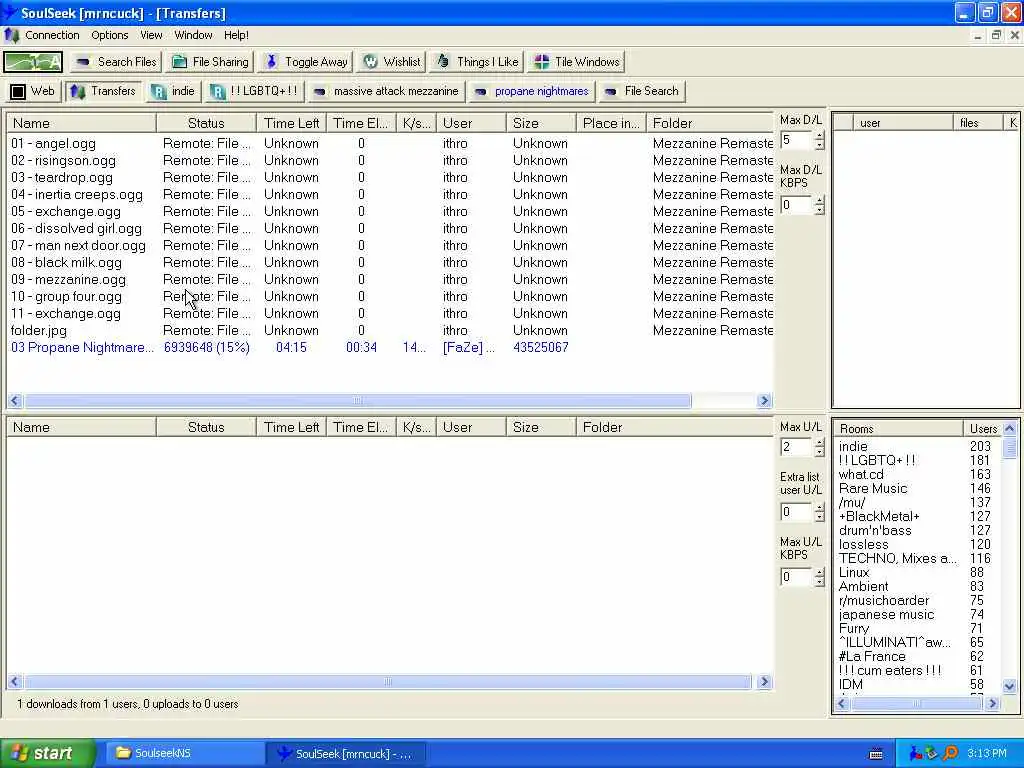Click the downloads horizontal scrollbar thumb
1024x768 pixels.
tap(357, 400)
